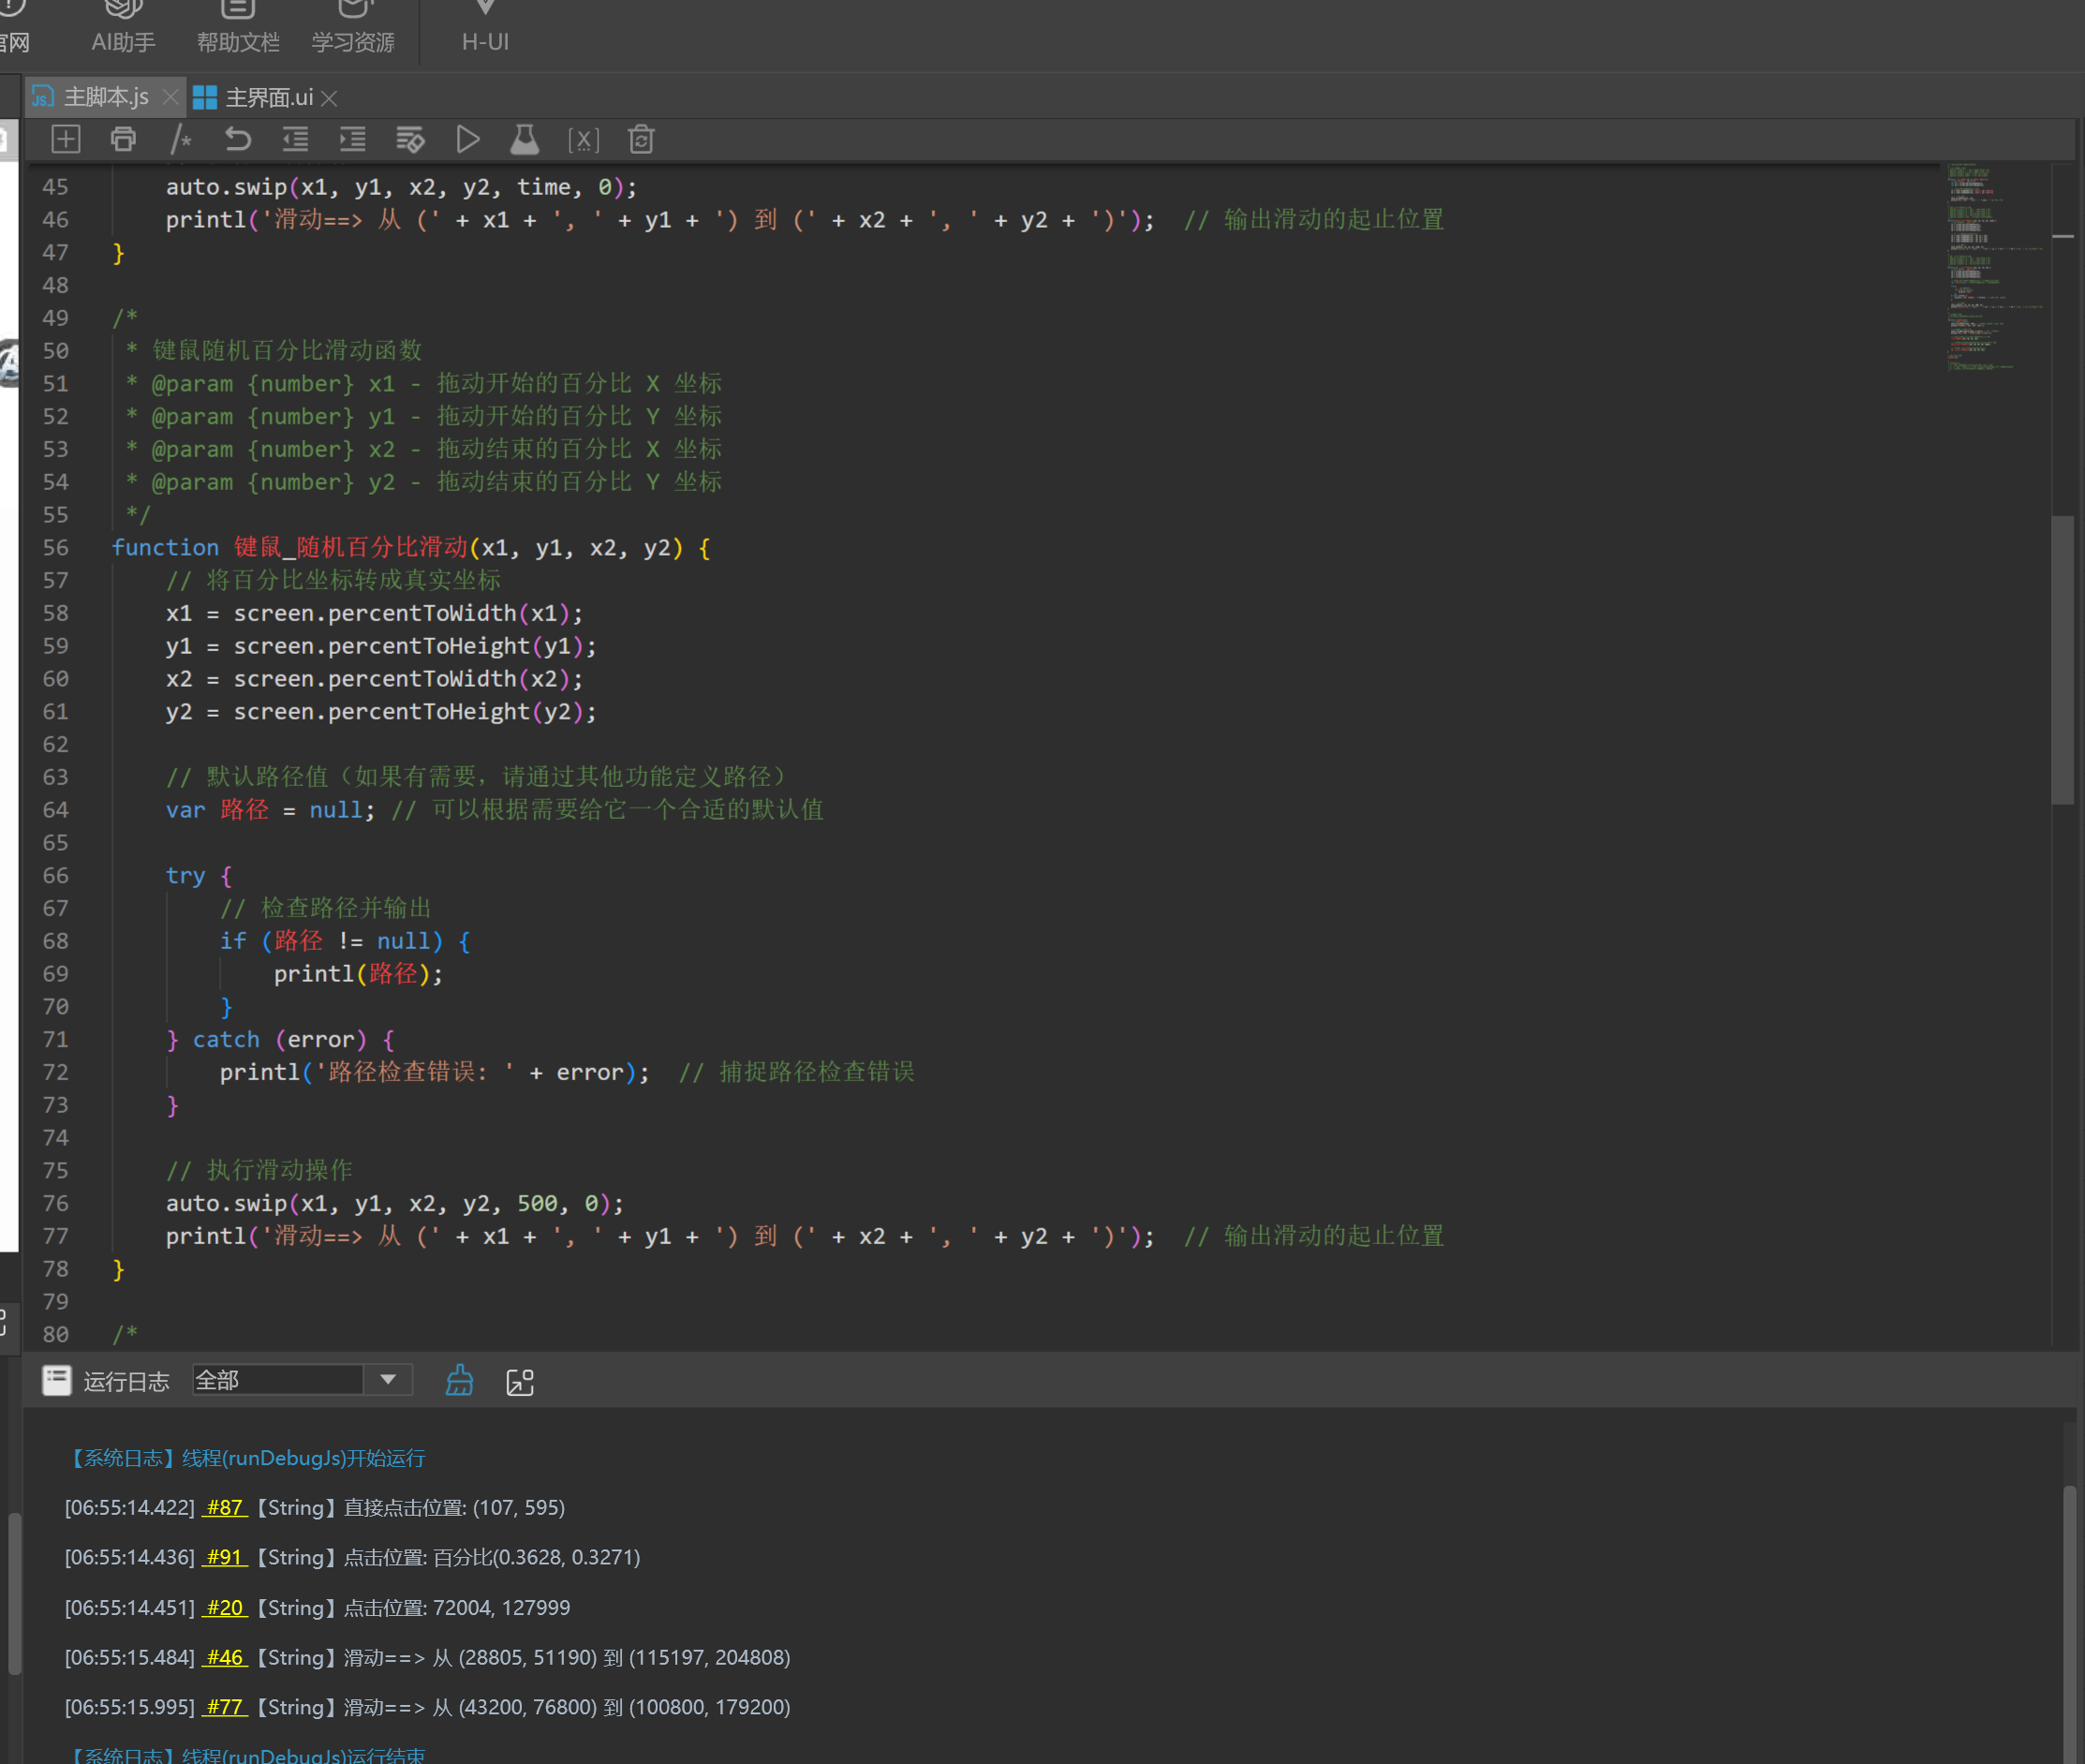This screenshot has width=2085, height=1764.
Task: Click the code minimap preview
Action: [x=1994, y=267]
